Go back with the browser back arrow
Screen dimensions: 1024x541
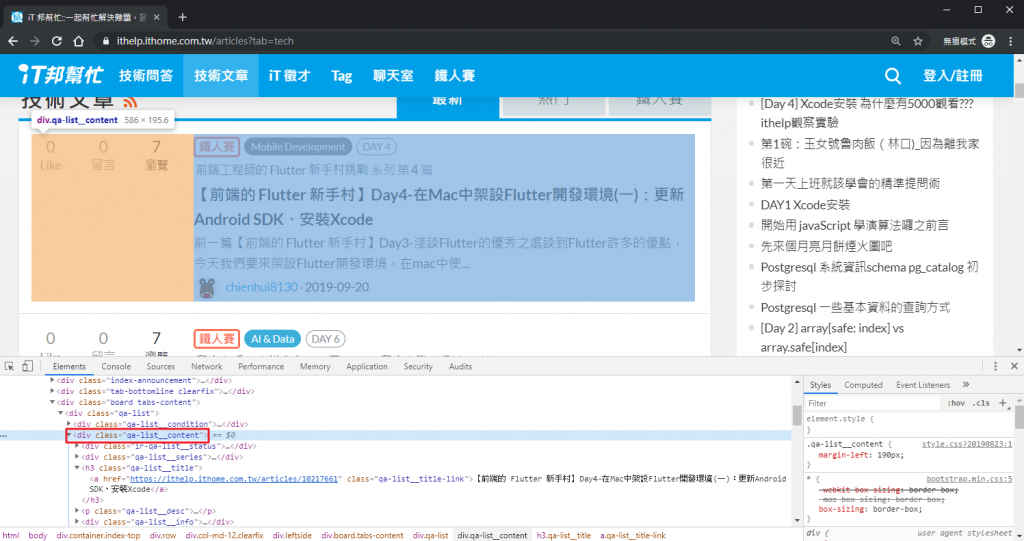coord(13,41)
